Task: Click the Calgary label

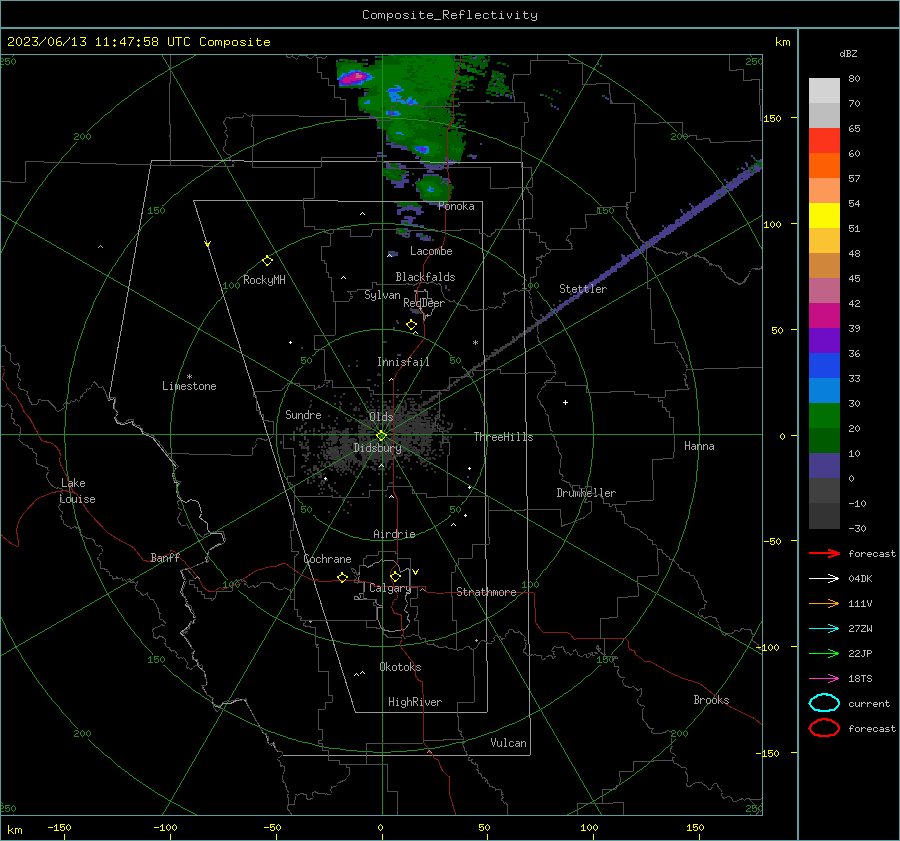Action: [390, 588]
